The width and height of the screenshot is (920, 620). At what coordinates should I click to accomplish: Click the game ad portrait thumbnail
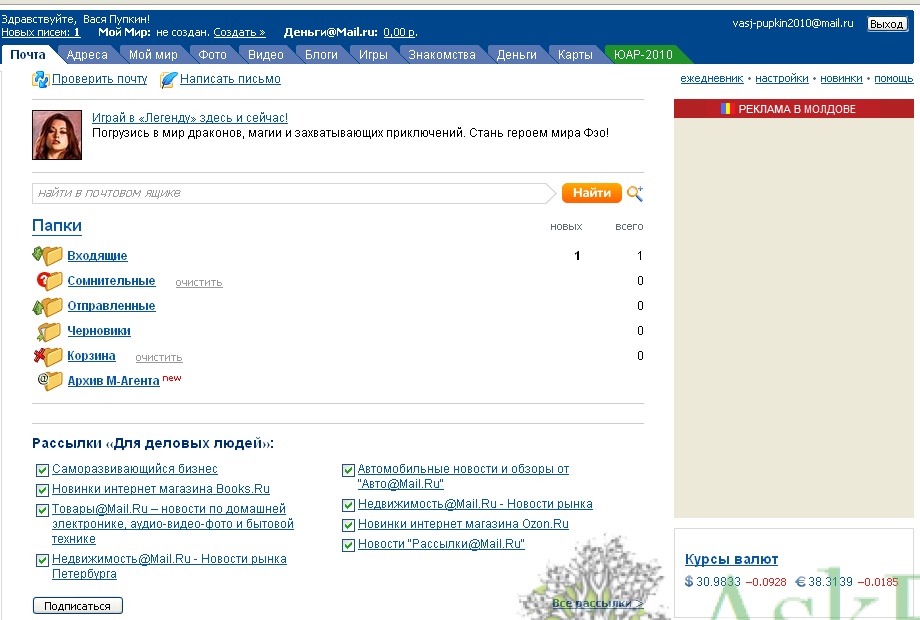pyautogui.click(x=57, y=135)
